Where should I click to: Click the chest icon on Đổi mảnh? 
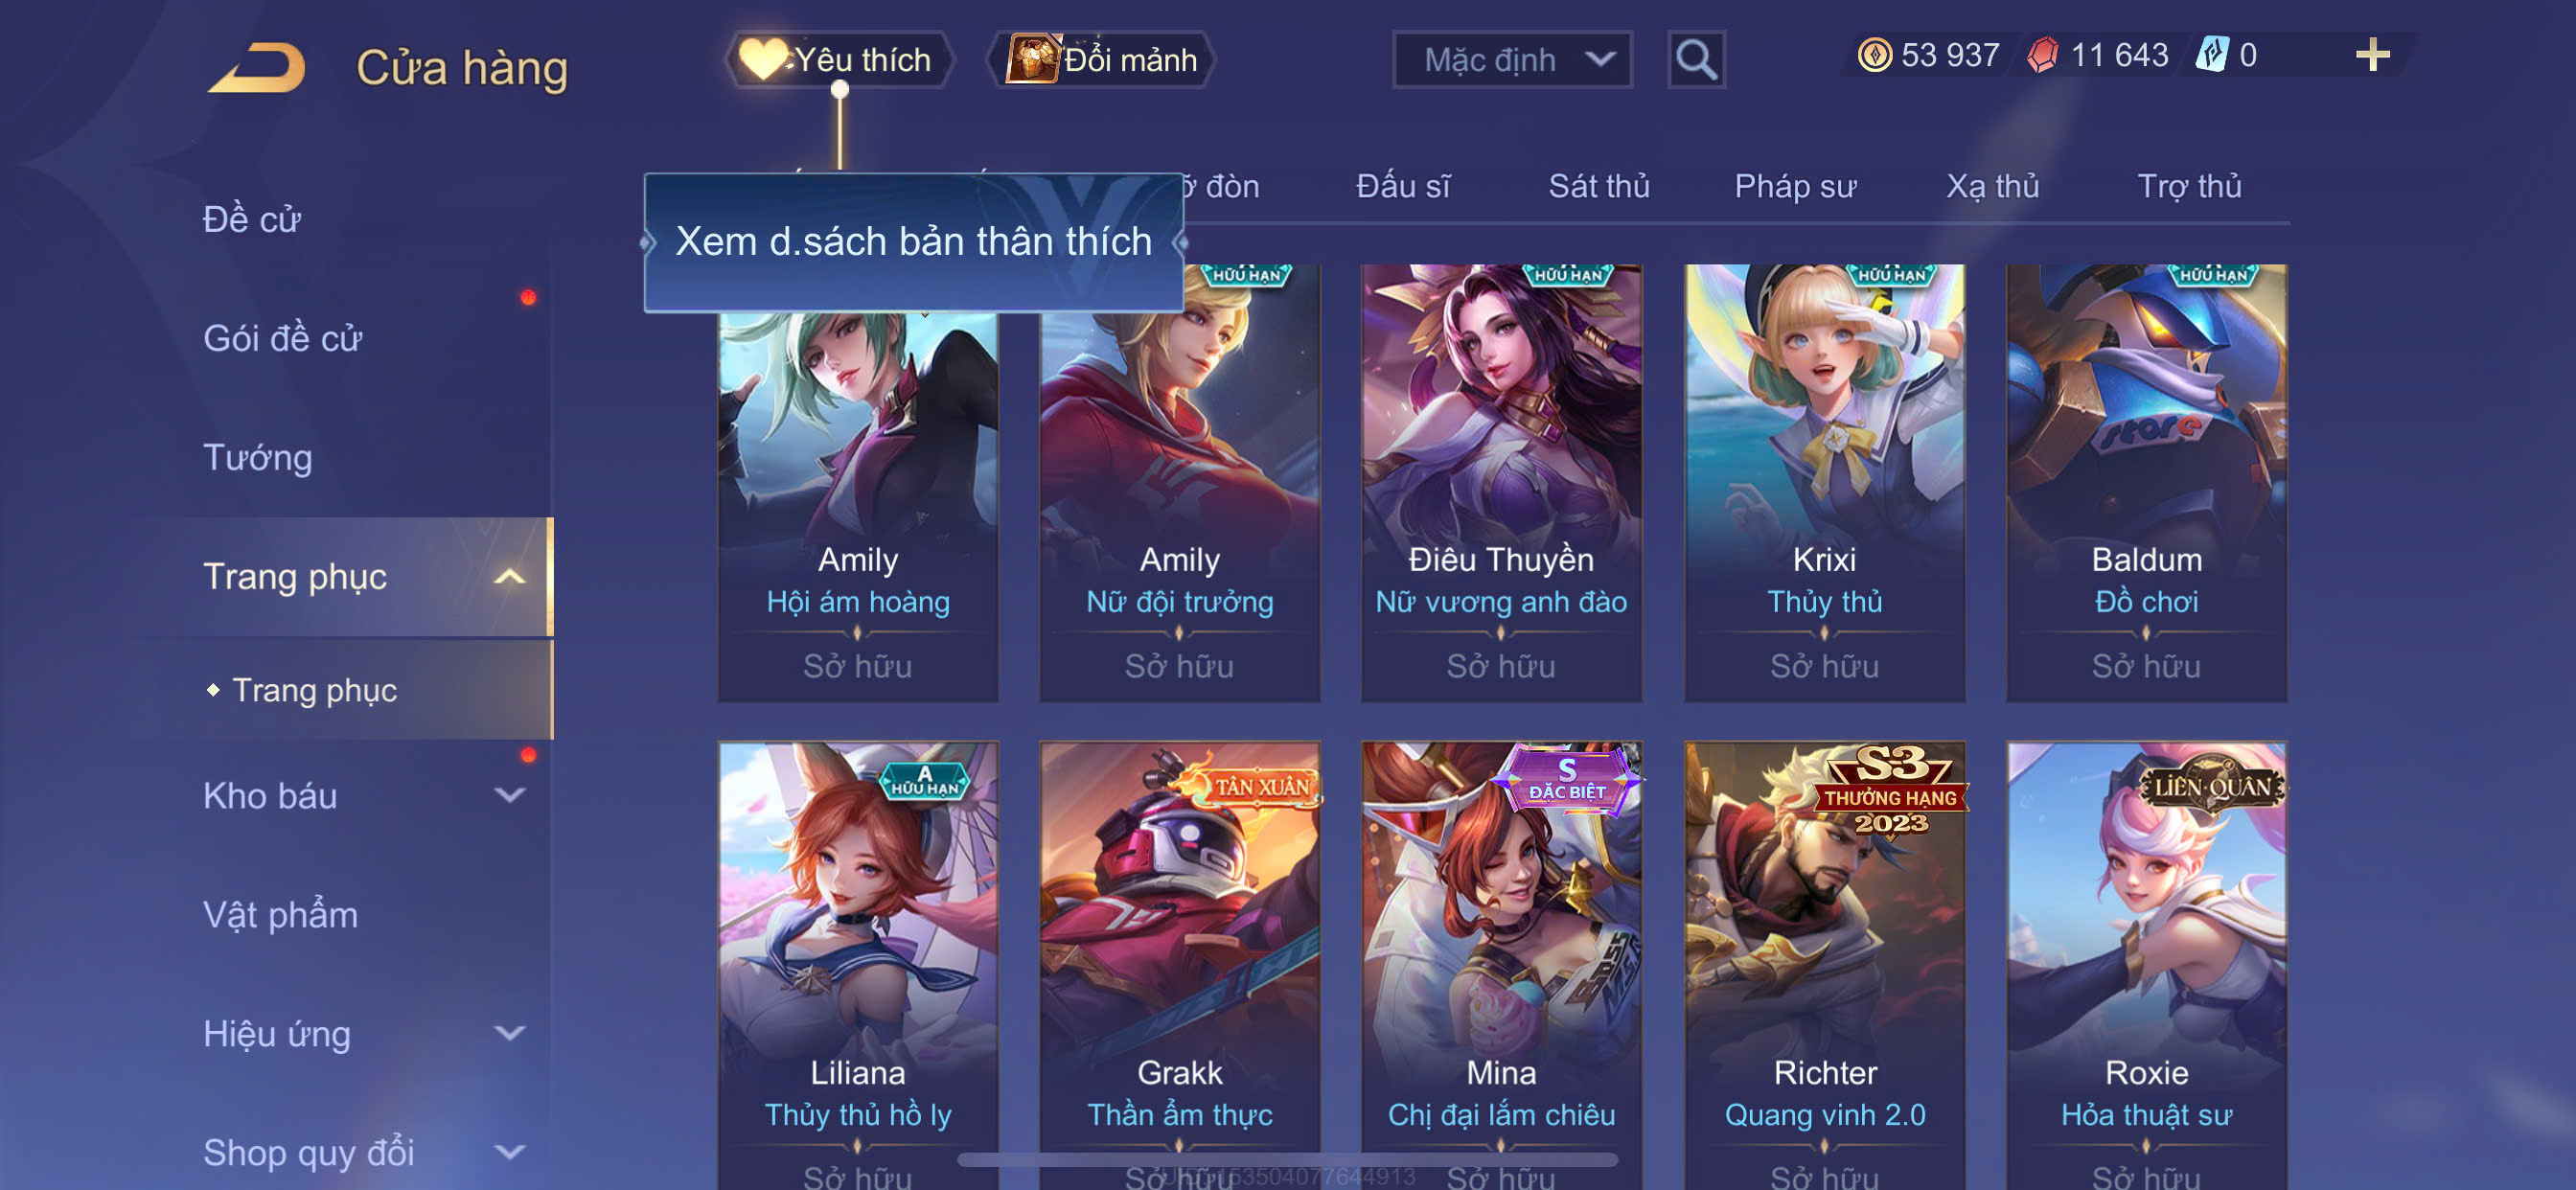(x=1031, y=59)
